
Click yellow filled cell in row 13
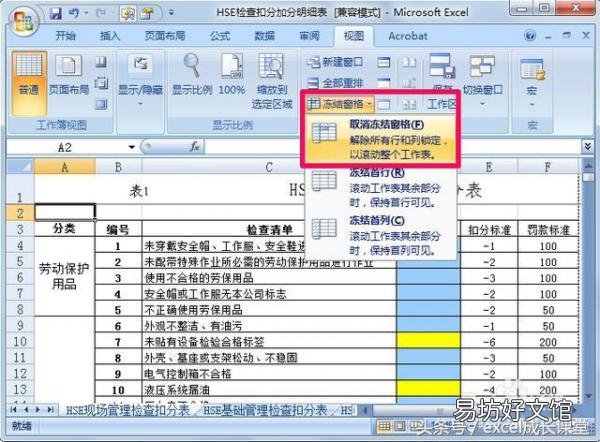pos(428,388)
